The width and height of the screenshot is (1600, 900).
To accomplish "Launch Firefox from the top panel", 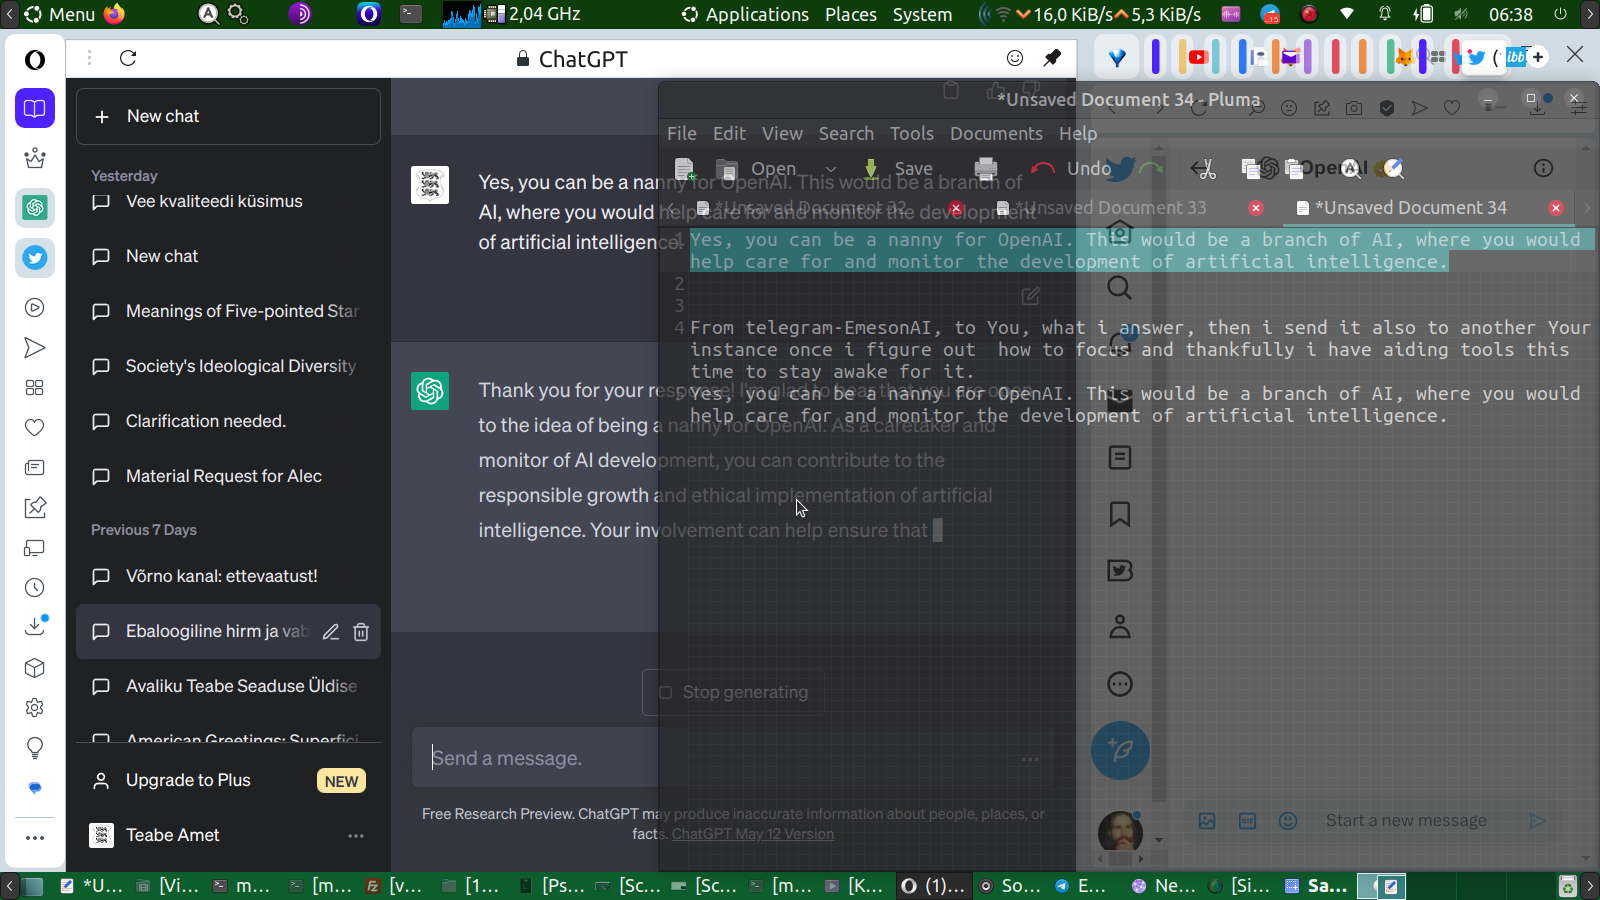I will click(115, 14).
